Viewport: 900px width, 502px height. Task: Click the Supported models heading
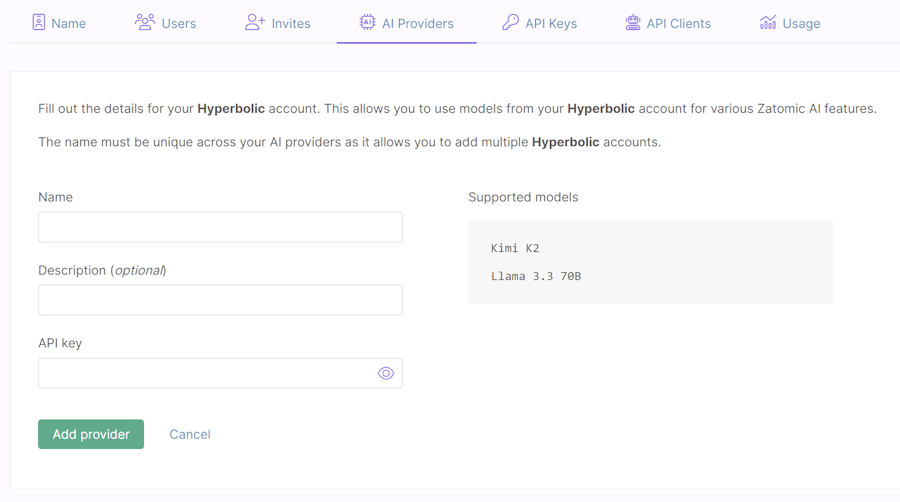(x=523, y=197)
